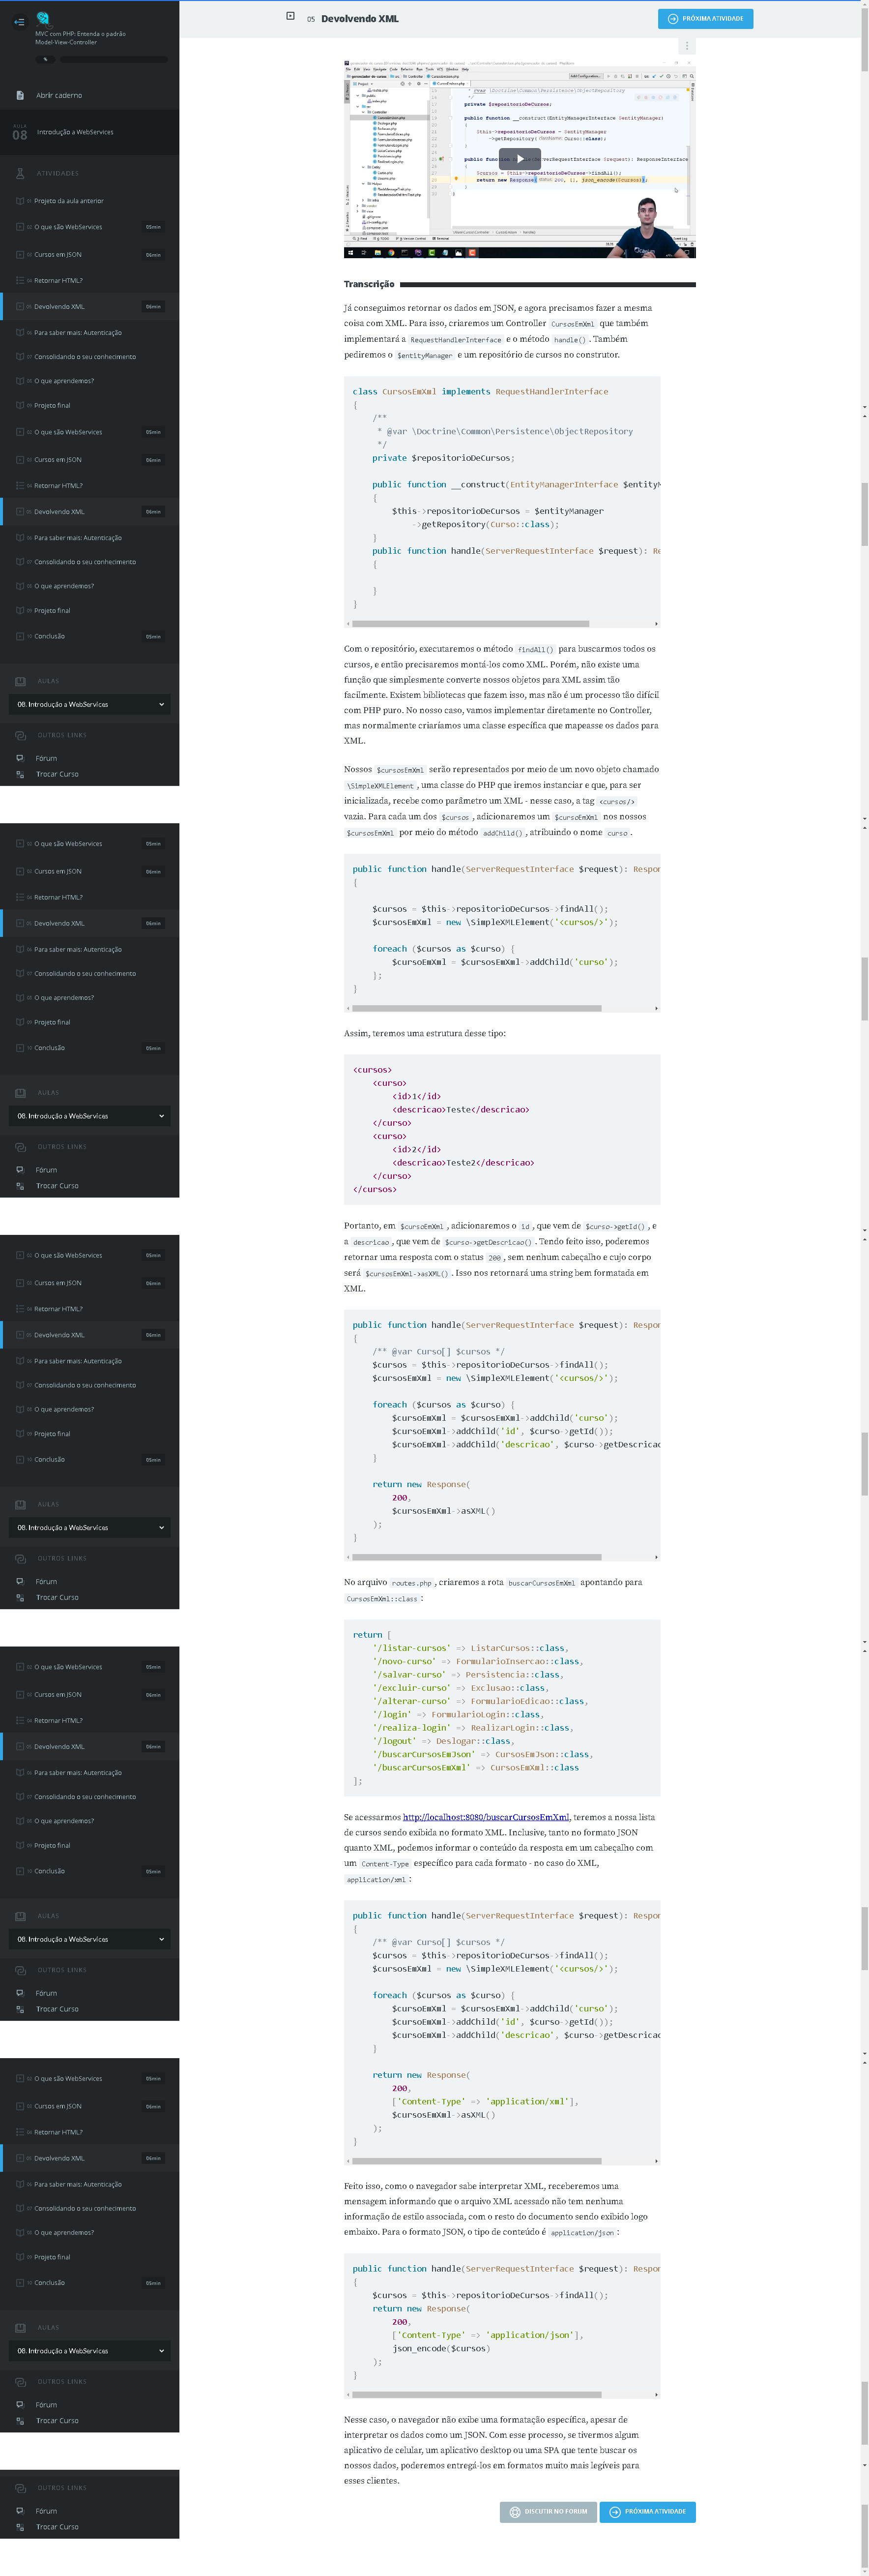This screenshot has height=2576, width=869.
Task: Open the video options three-dot menu
Action: click(x=686, y=46)
